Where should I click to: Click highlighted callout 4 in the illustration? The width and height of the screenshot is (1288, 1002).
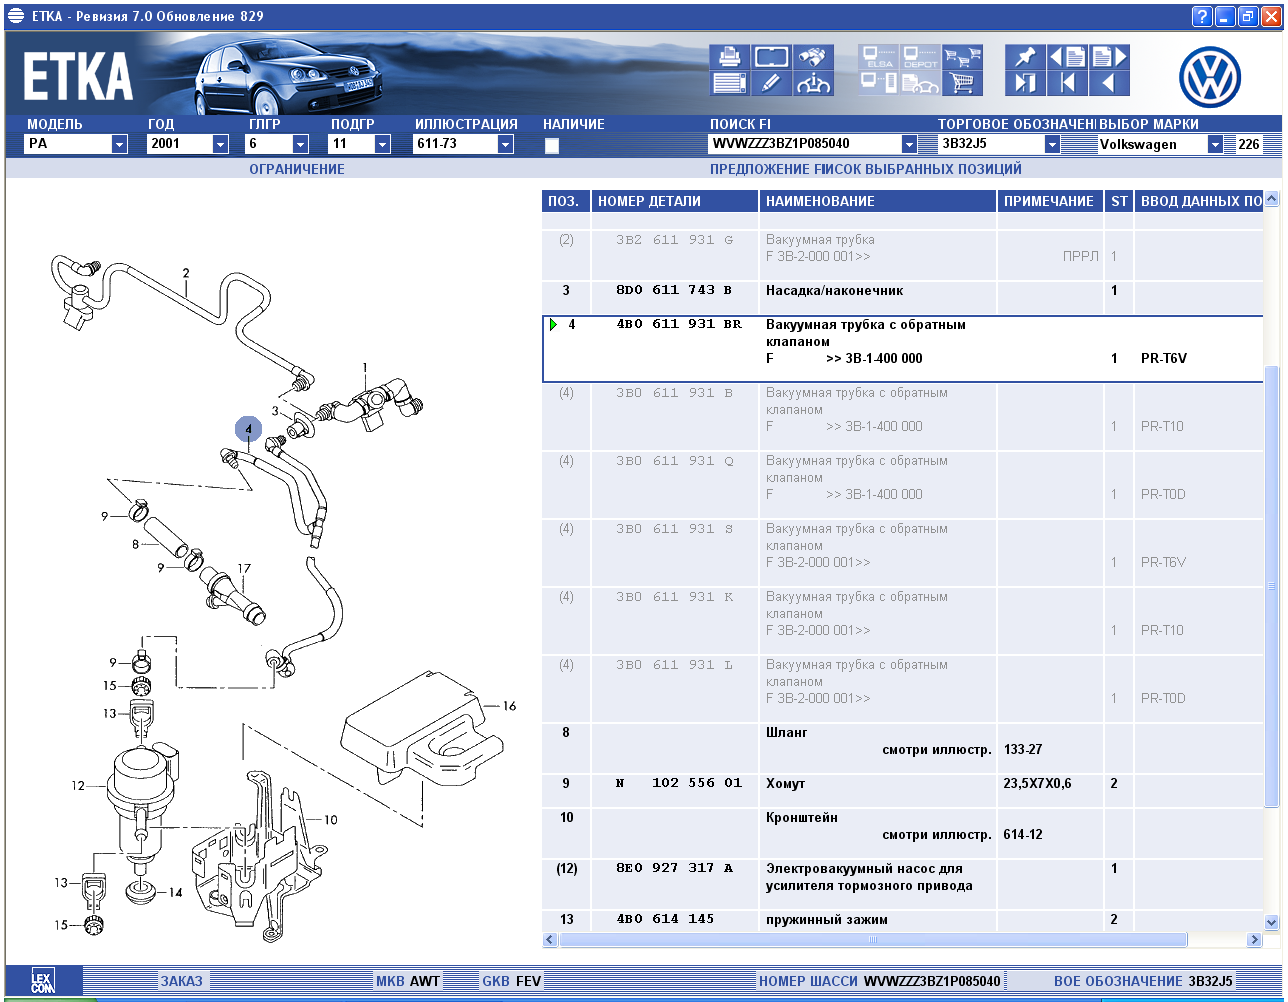point(248,429)
